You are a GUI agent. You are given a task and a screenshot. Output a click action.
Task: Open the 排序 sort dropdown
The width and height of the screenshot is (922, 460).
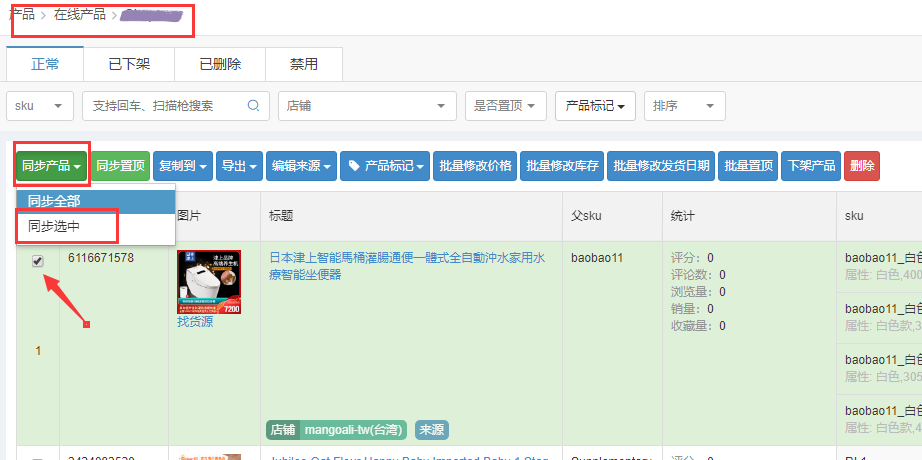tap(685, 105)
